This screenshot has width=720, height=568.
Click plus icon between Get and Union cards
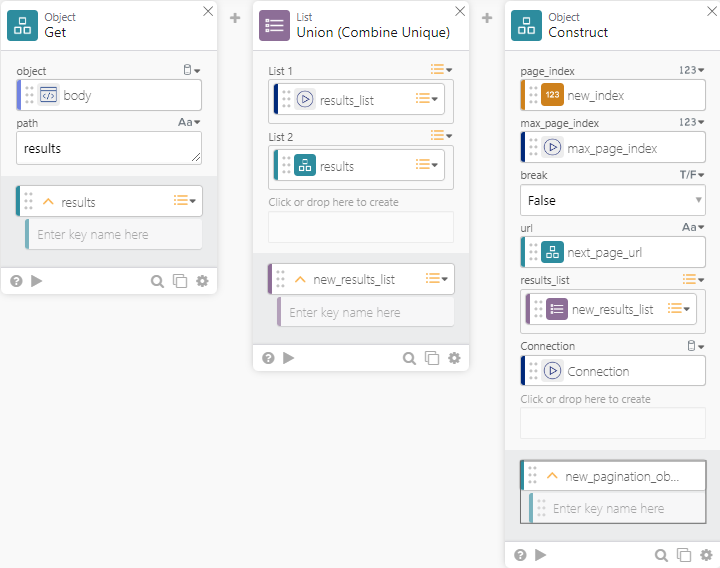pos(235,18)
